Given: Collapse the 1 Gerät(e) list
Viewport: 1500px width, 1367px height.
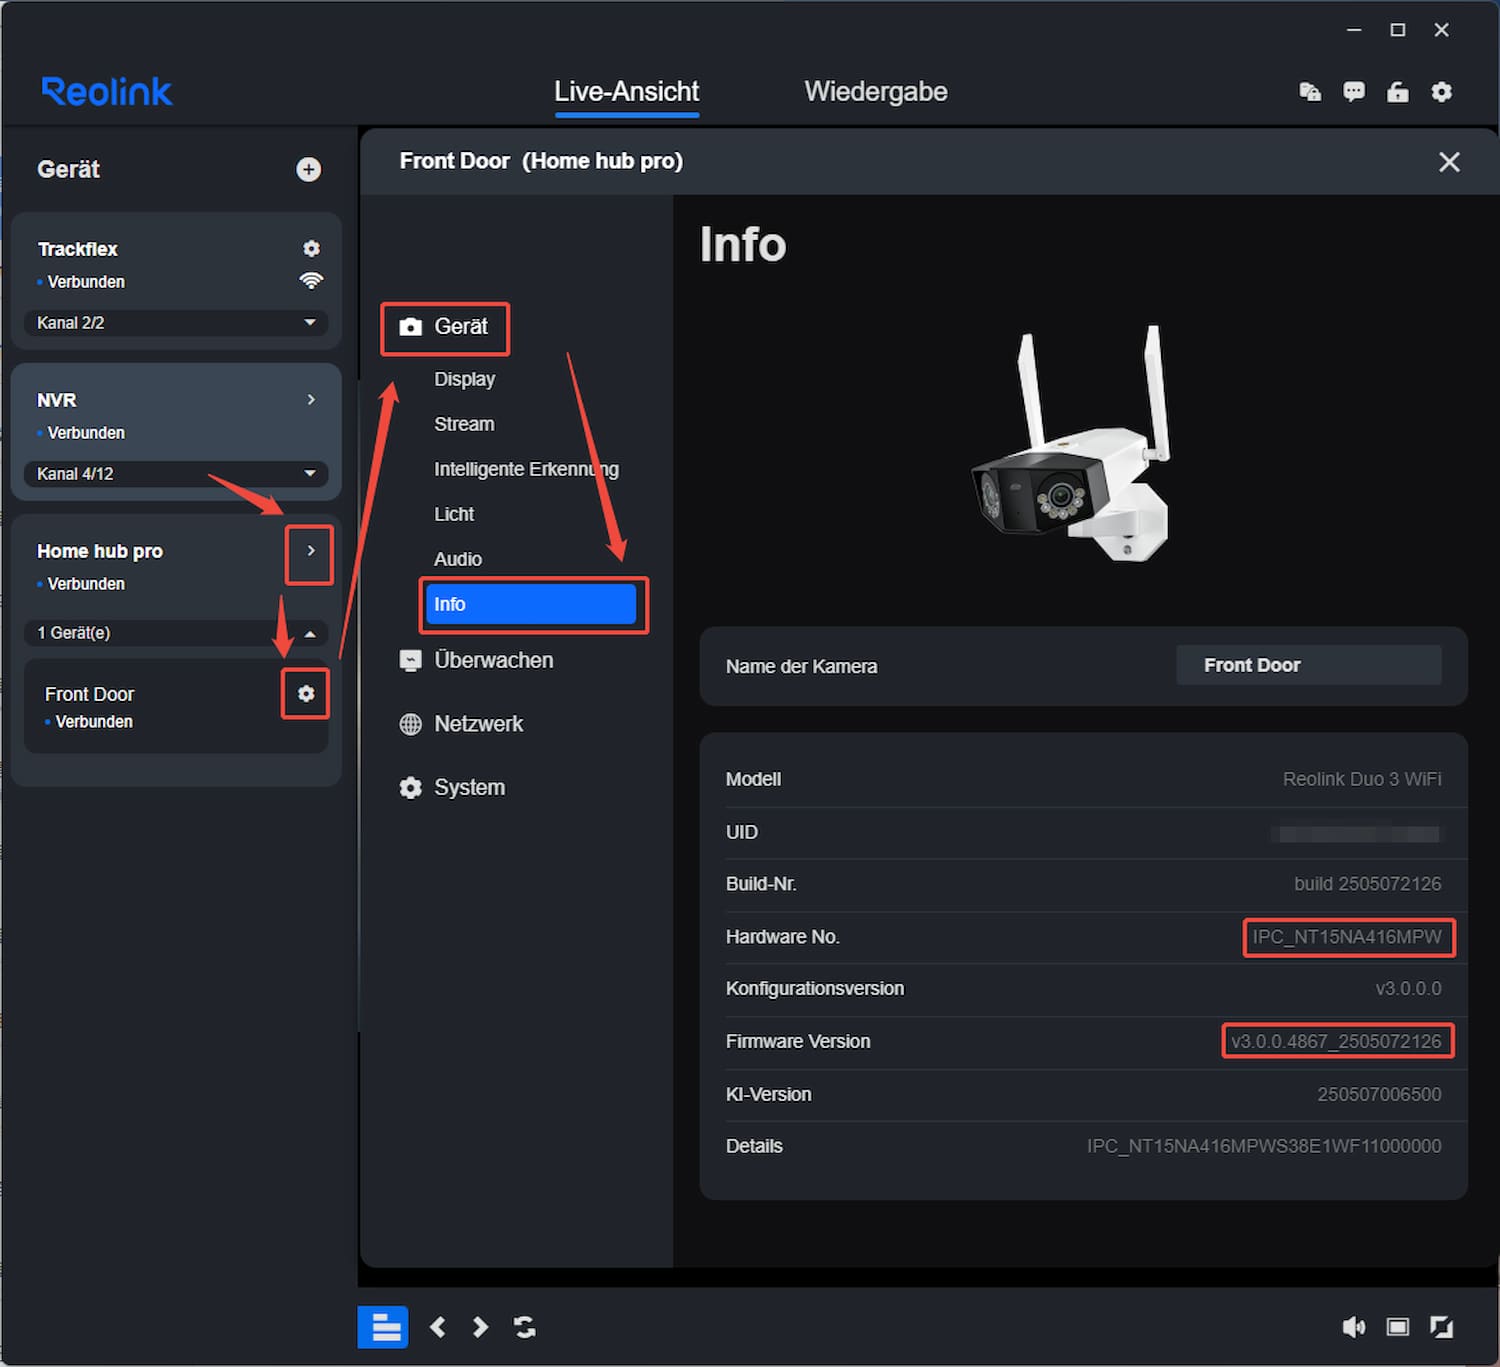Looking at the screenshot, I should coord(176,633).
